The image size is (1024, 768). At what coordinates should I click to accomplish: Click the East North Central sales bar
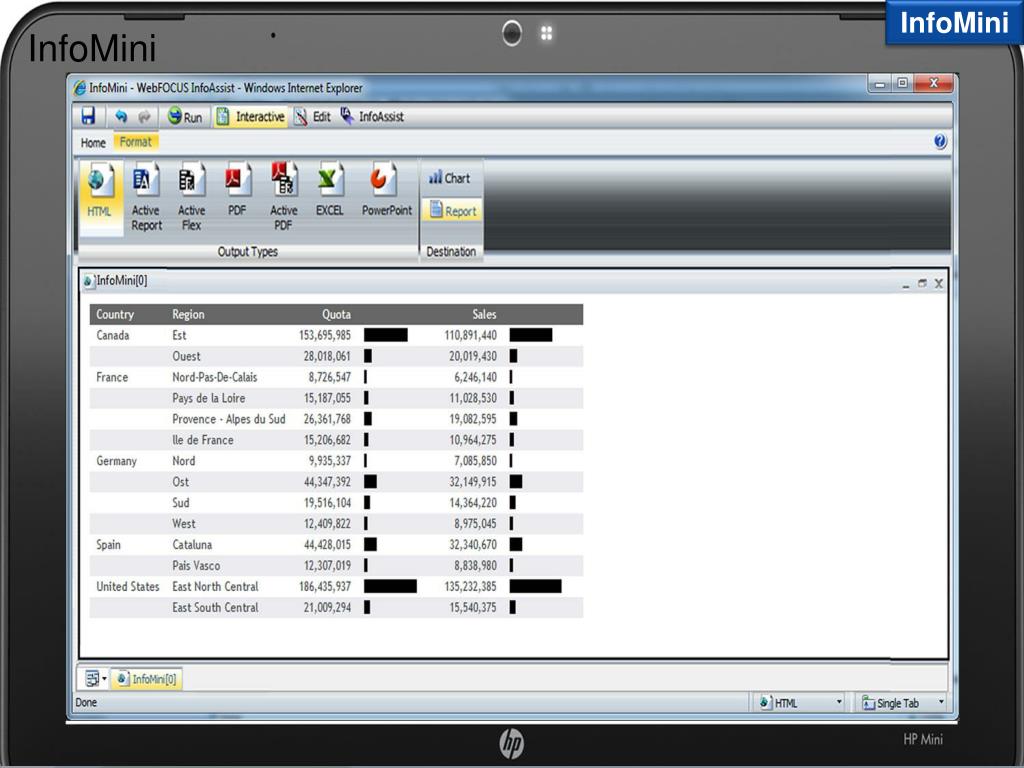pyautogui.click(x=536, y=586)
